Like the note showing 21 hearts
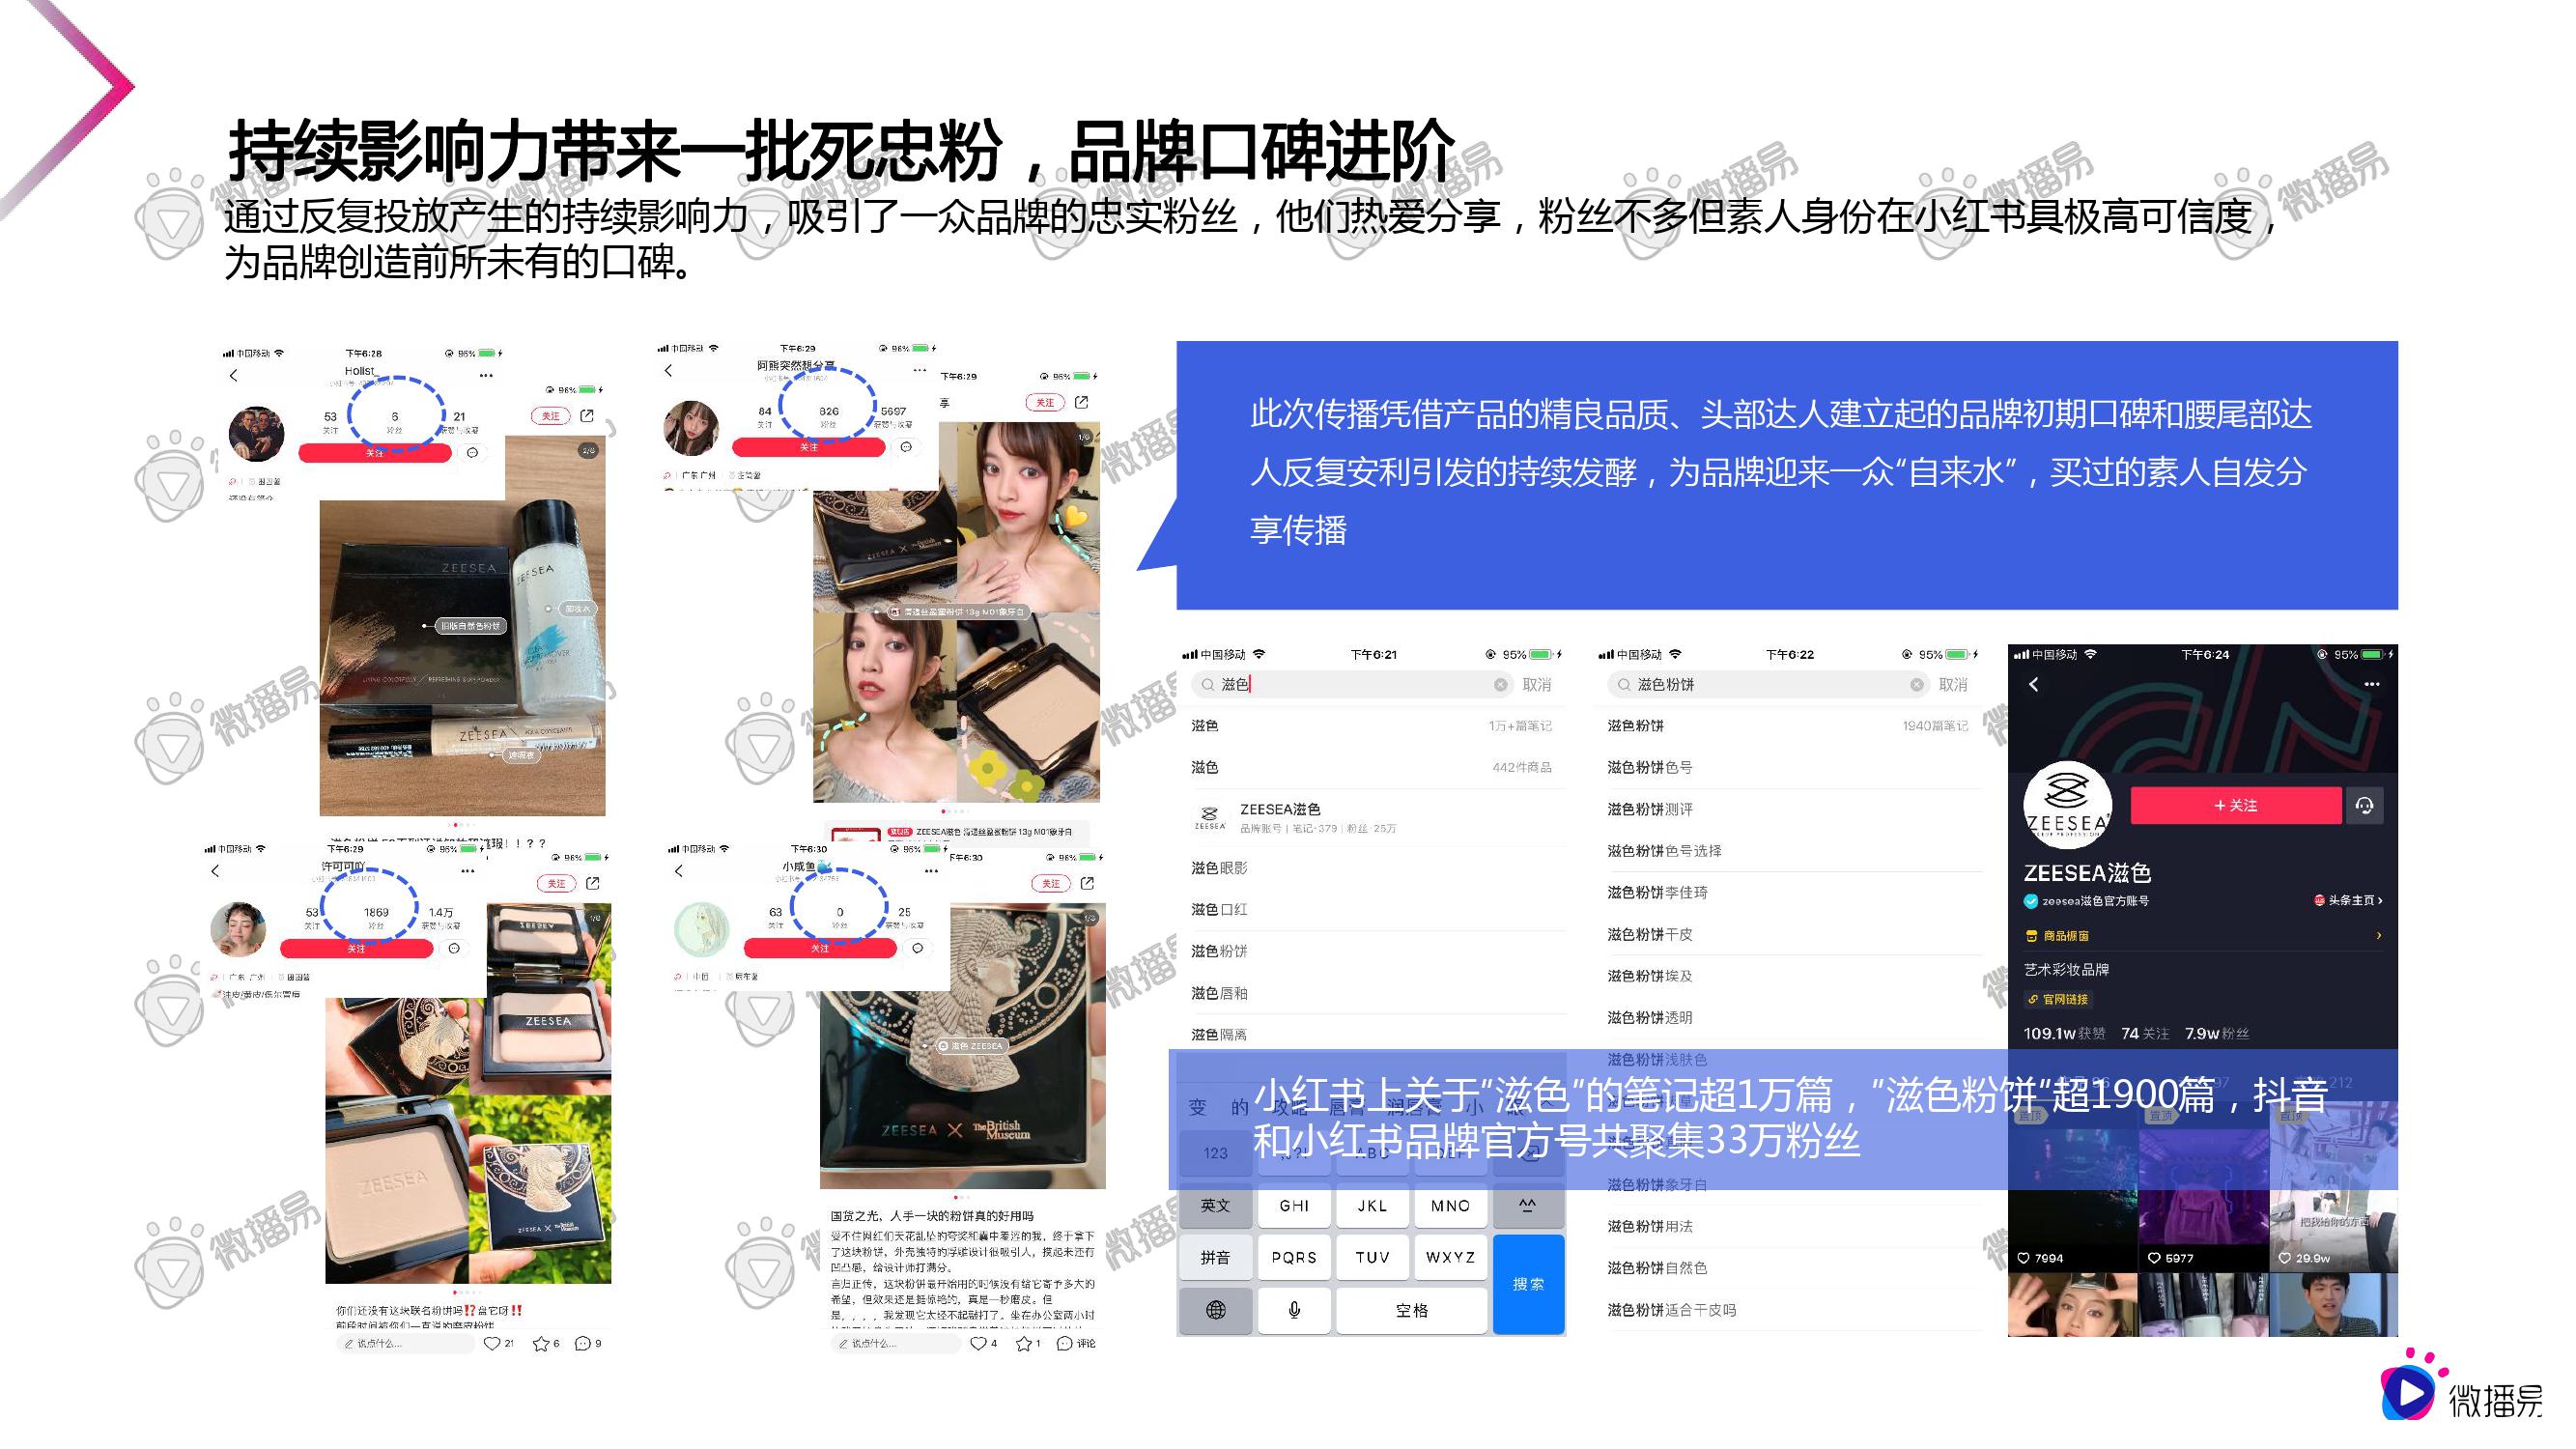2576x1449 pixels. click(491, 1344)
